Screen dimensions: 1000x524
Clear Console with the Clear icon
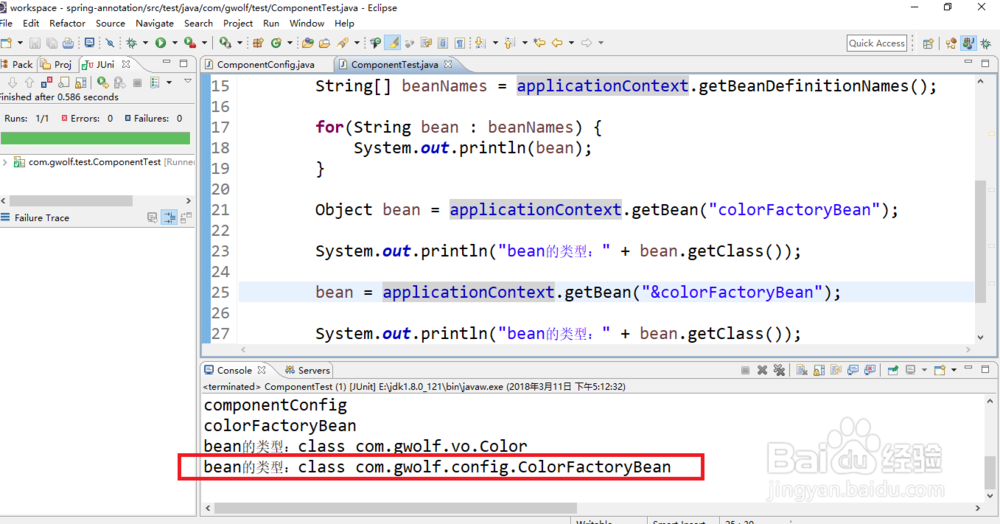[802, 370]
